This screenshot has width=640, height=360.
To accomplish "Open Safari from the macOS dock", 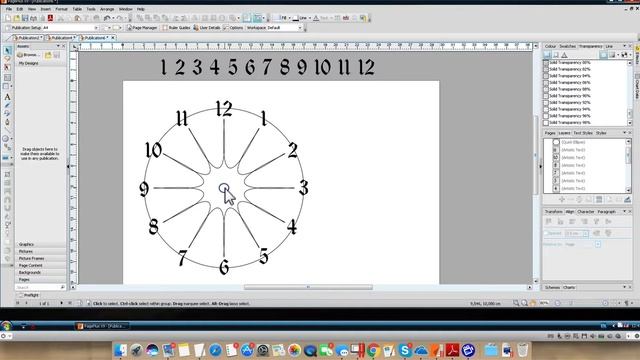I will (x=215, y=350).
